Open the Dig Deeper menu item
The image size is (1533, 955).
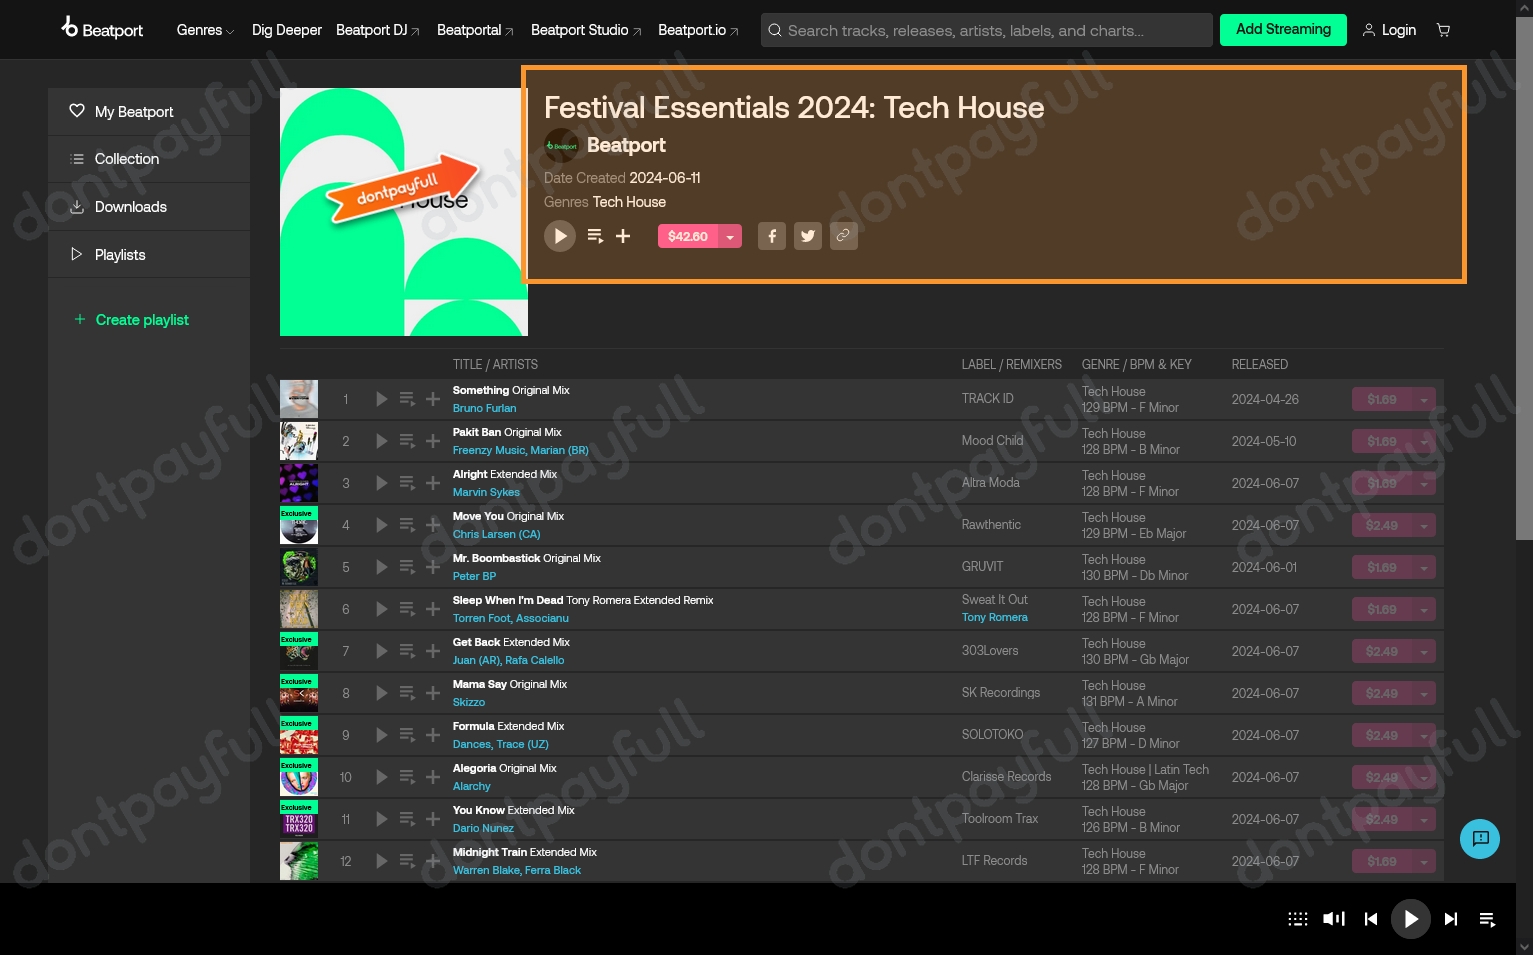pyautogui.click(x=287, y=30)
